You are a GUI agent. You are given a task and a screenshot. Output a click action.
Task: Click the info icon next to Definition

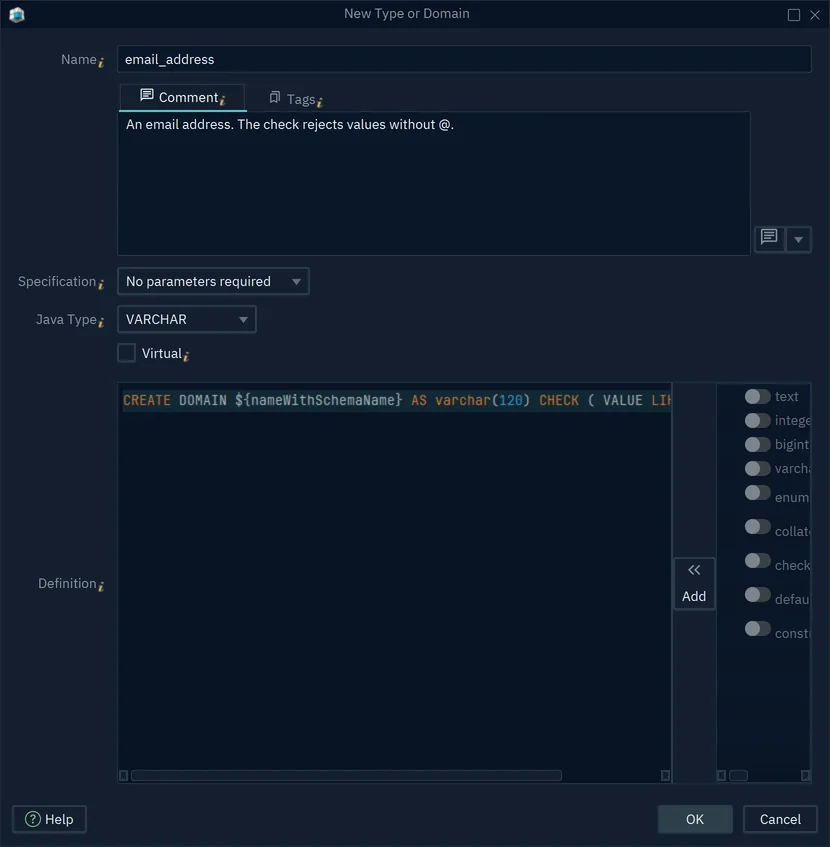(101, 586)
